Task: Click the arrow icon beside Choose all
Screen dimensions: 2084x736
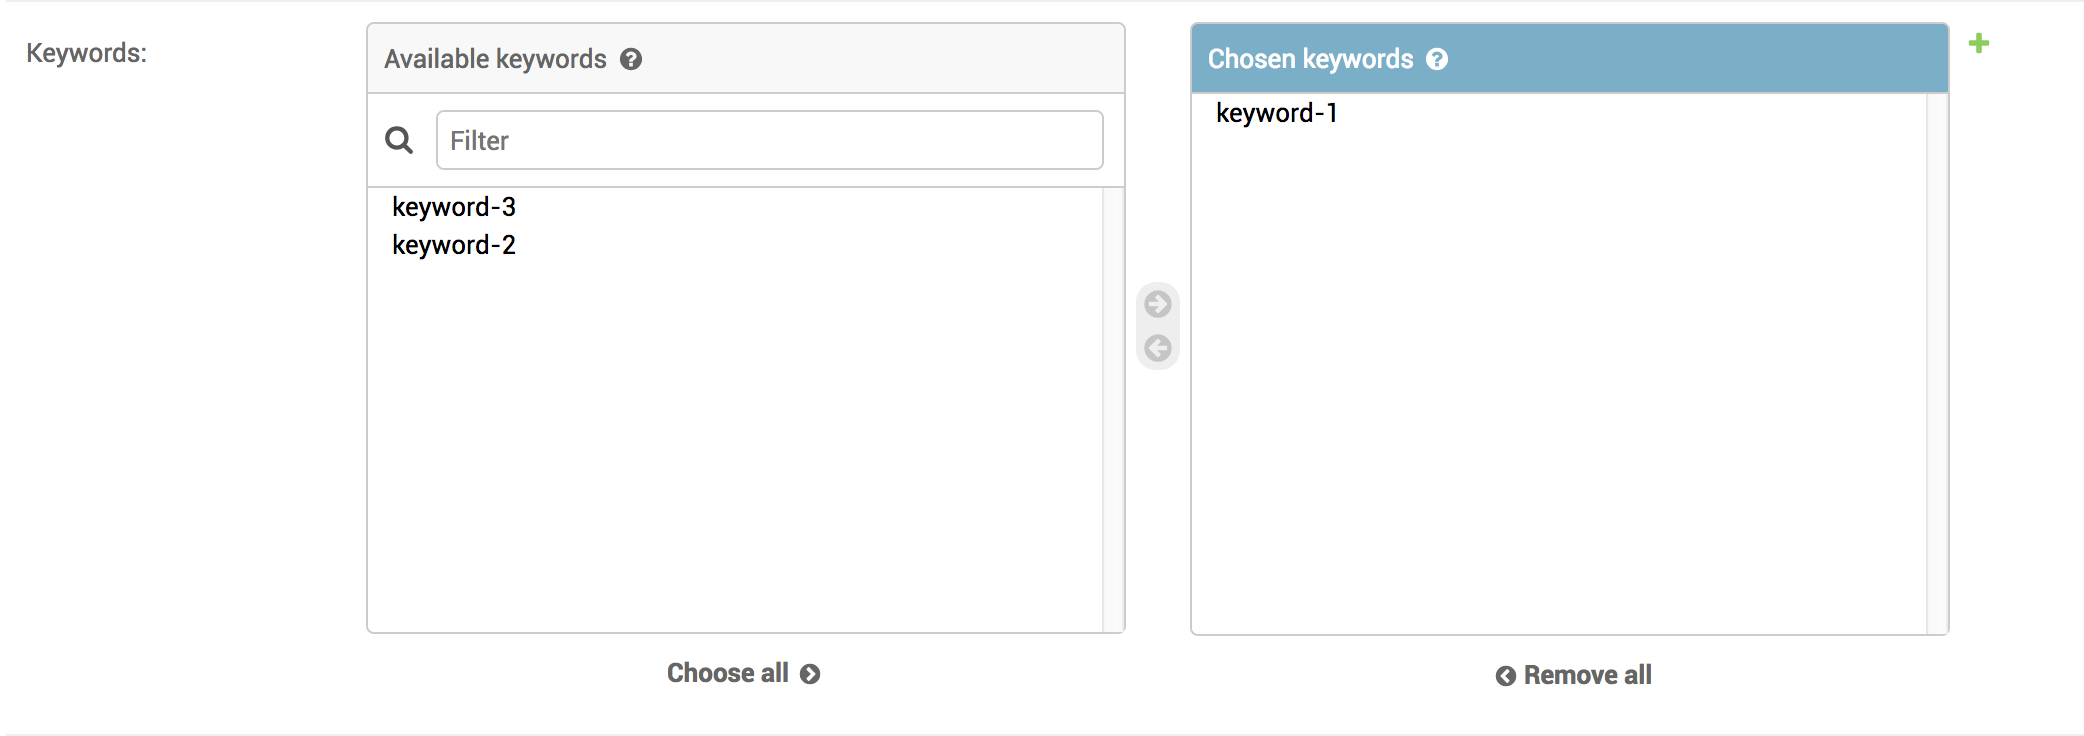Action: (x=810, y=673)
